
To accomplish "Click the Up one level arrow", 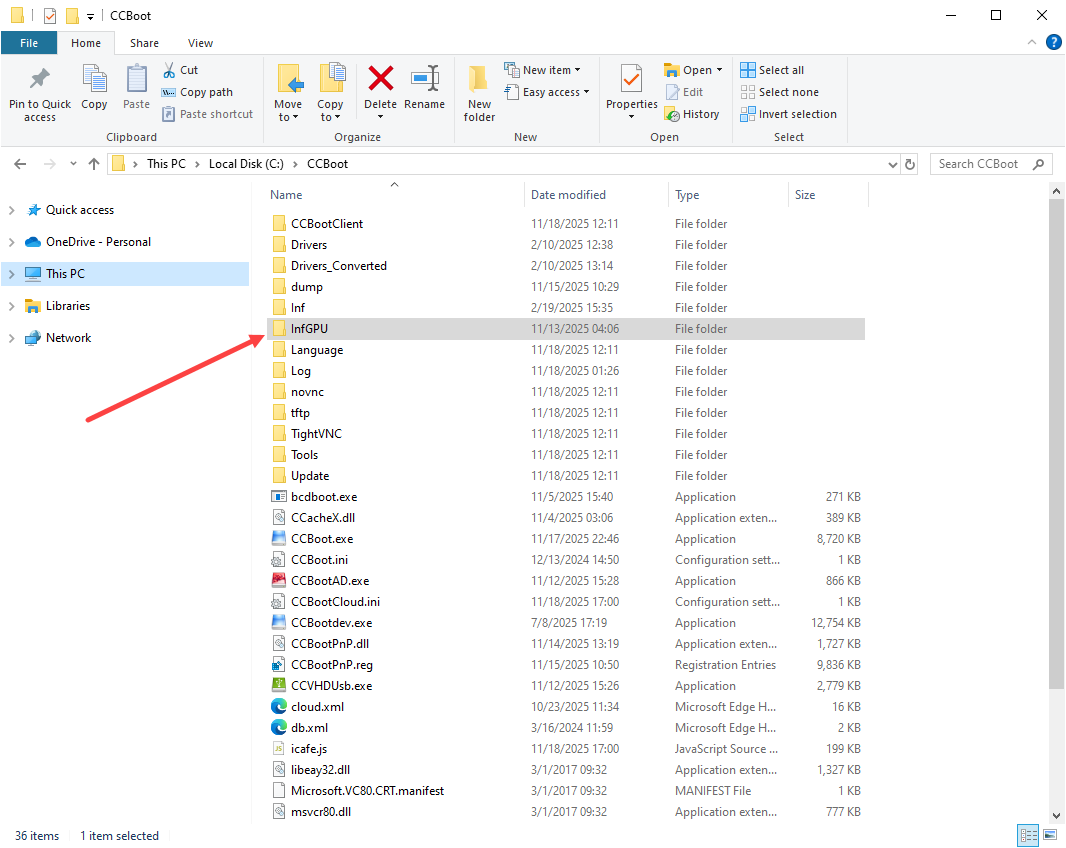I will (94, 164).
